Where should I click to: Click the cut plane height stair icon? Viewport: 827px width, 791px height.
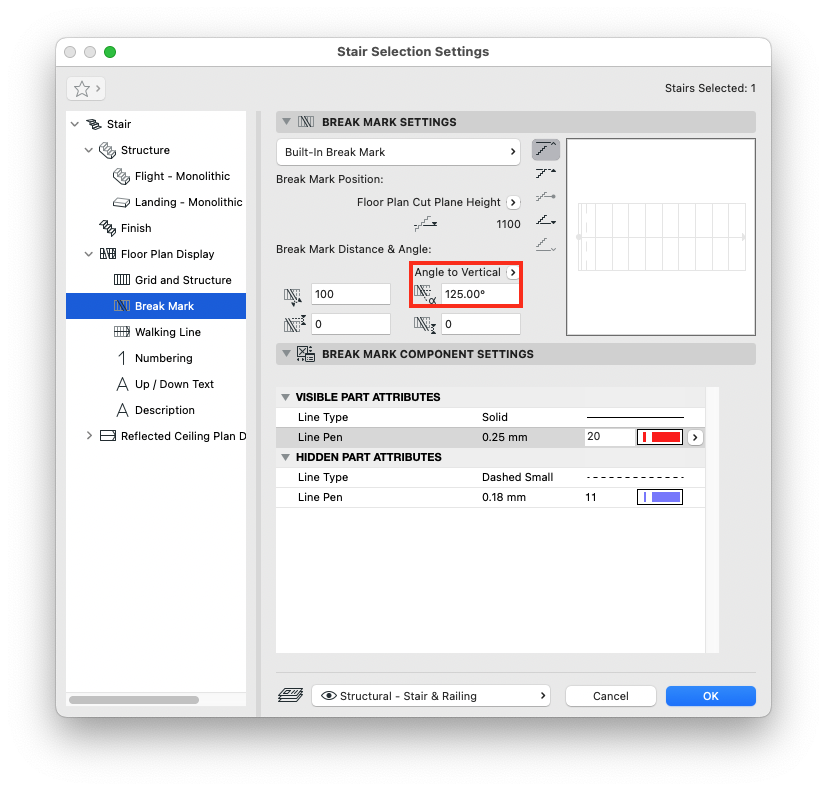(x=426, y=224)
